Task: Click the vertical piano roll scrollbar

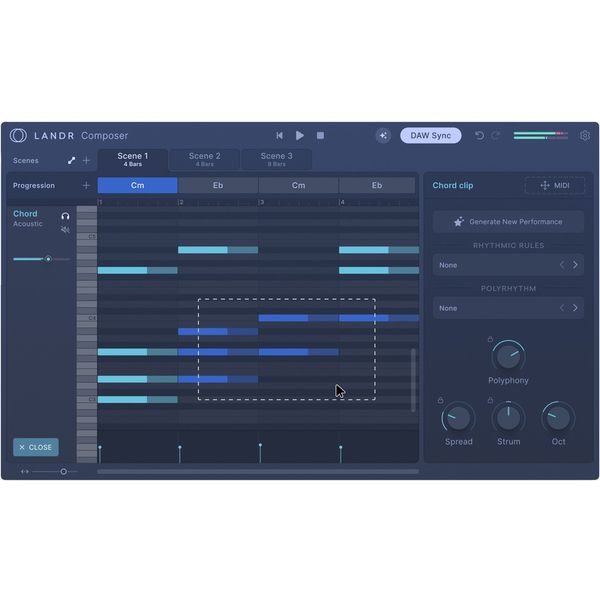Action: (413, 380)
